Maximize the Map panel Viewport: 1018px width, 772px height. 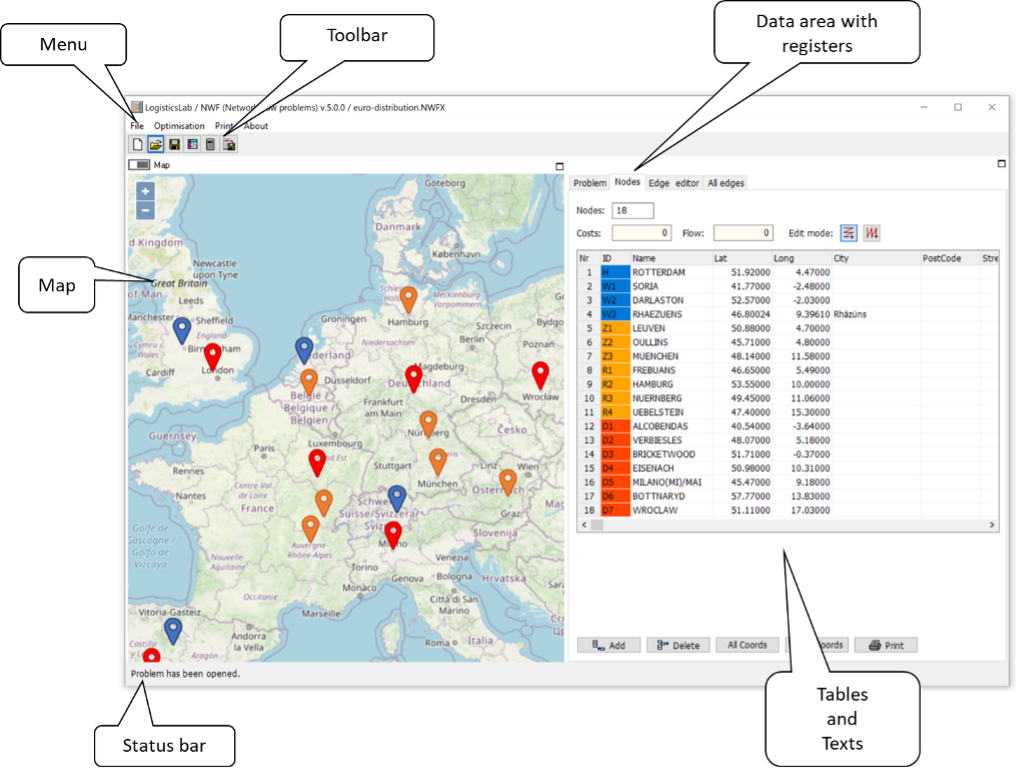(560, 166)
